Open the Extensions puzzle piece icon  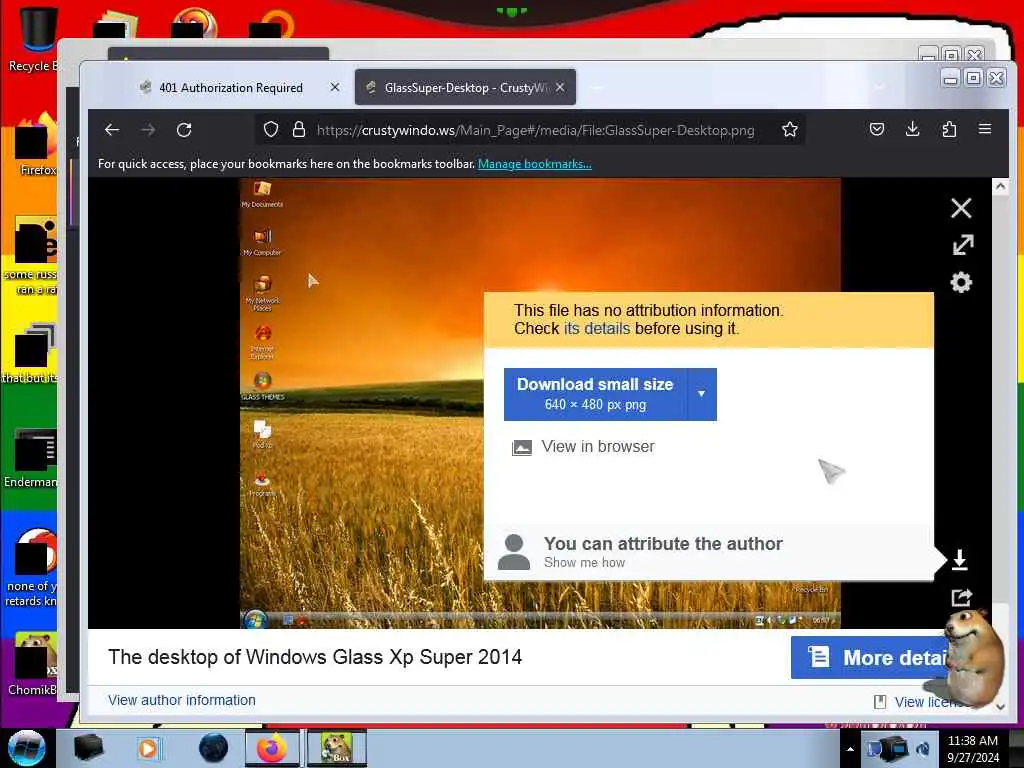tap(949, 129)
